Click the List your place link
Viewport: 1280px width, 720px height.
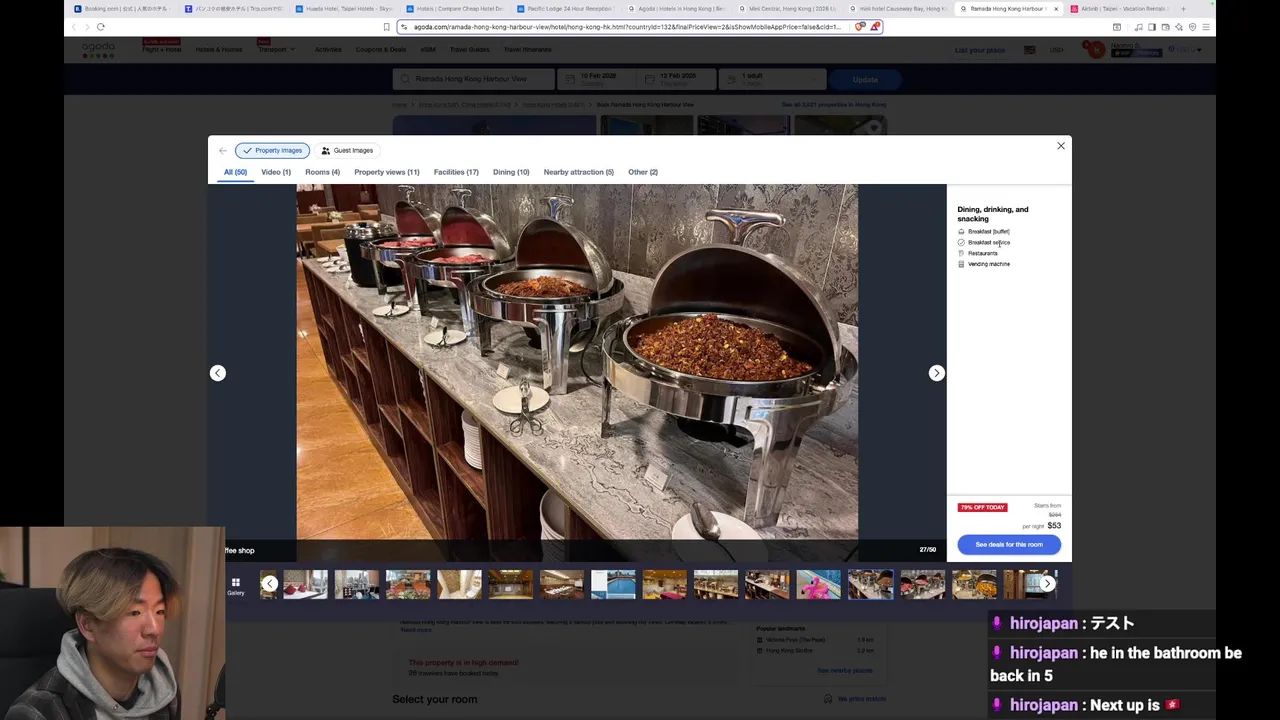pyautogui.click(x=980, y=50)
